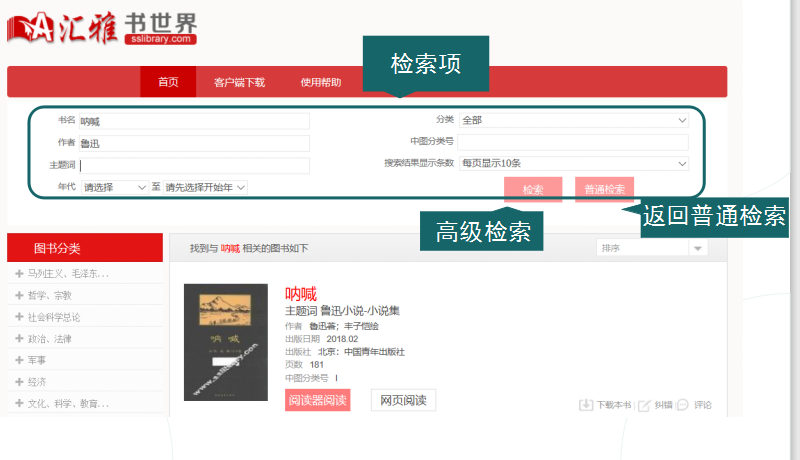Open the 每页显示10条 results dropdown

574,163
